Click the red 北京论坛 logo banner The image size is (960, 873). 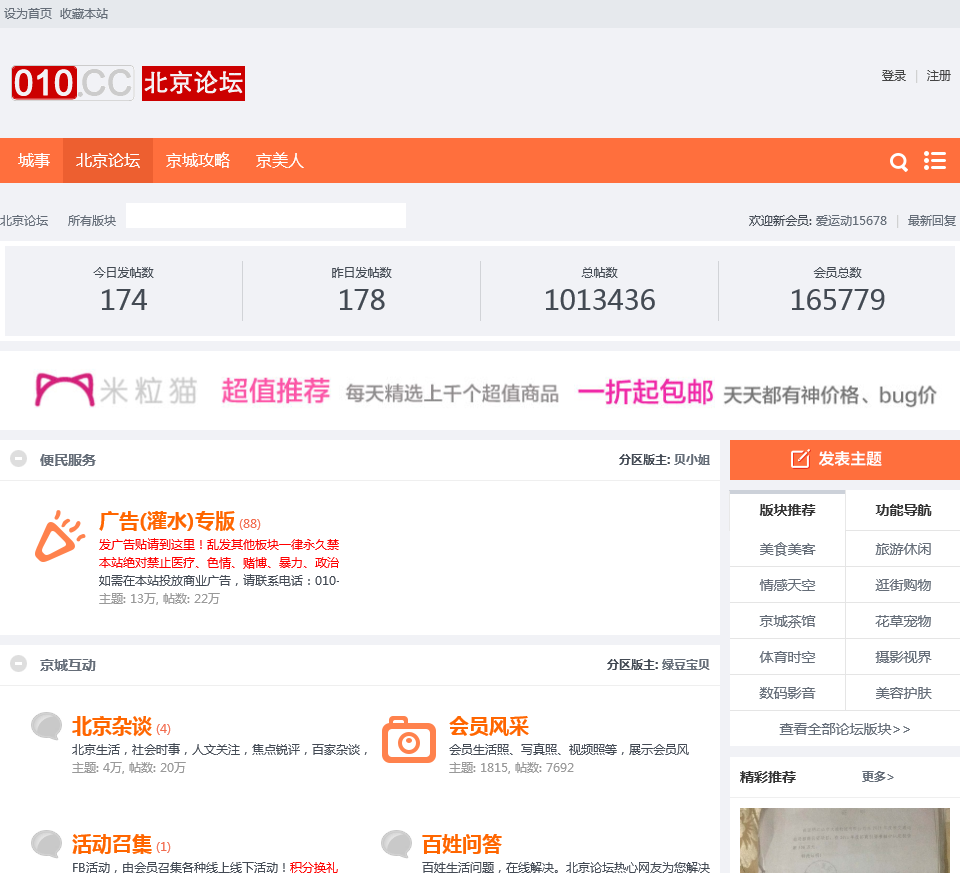193,83
